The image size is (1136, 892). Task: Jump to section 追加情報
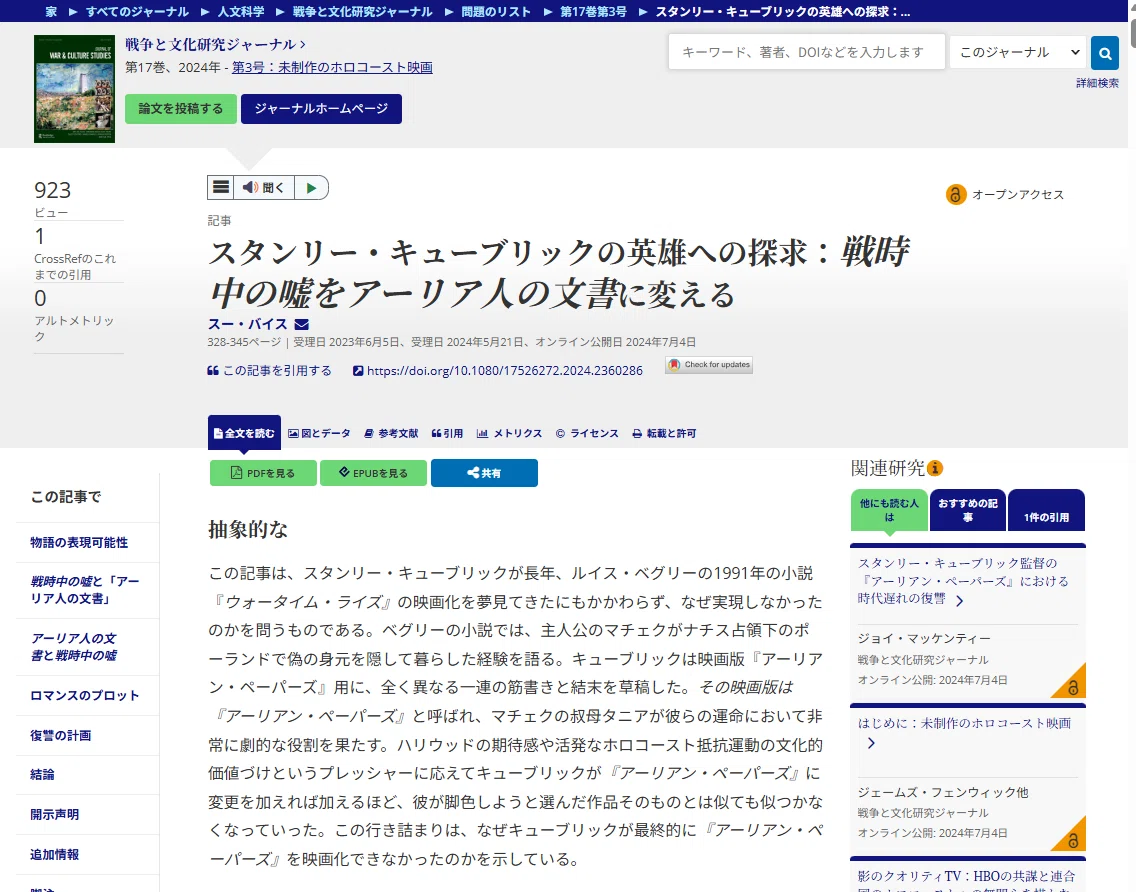tap(54, 854)
